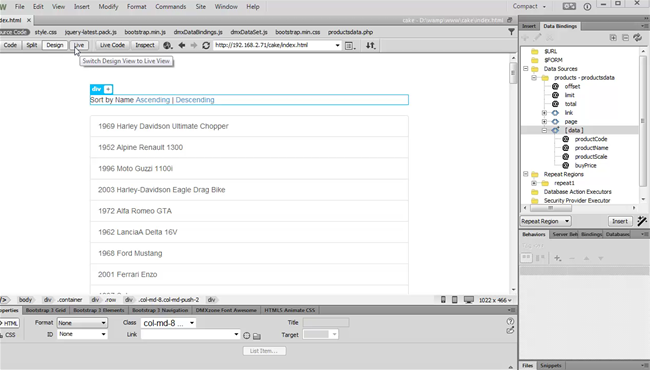Open the Commands menu
This screenshot has height=370, width=650.
(170, 7)
